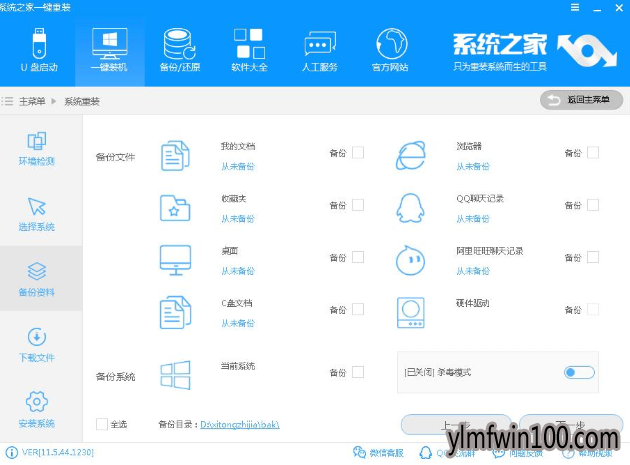This screenshot has height=465, width=630.
Task: Click the 当前系统 Windows logo icon
Action: pyautogui.click(x=175, y=375)
